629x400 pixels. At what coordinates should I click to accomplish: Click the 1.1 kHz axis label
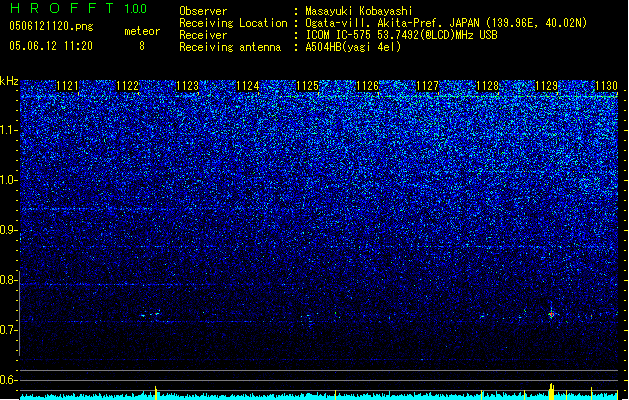9,130
